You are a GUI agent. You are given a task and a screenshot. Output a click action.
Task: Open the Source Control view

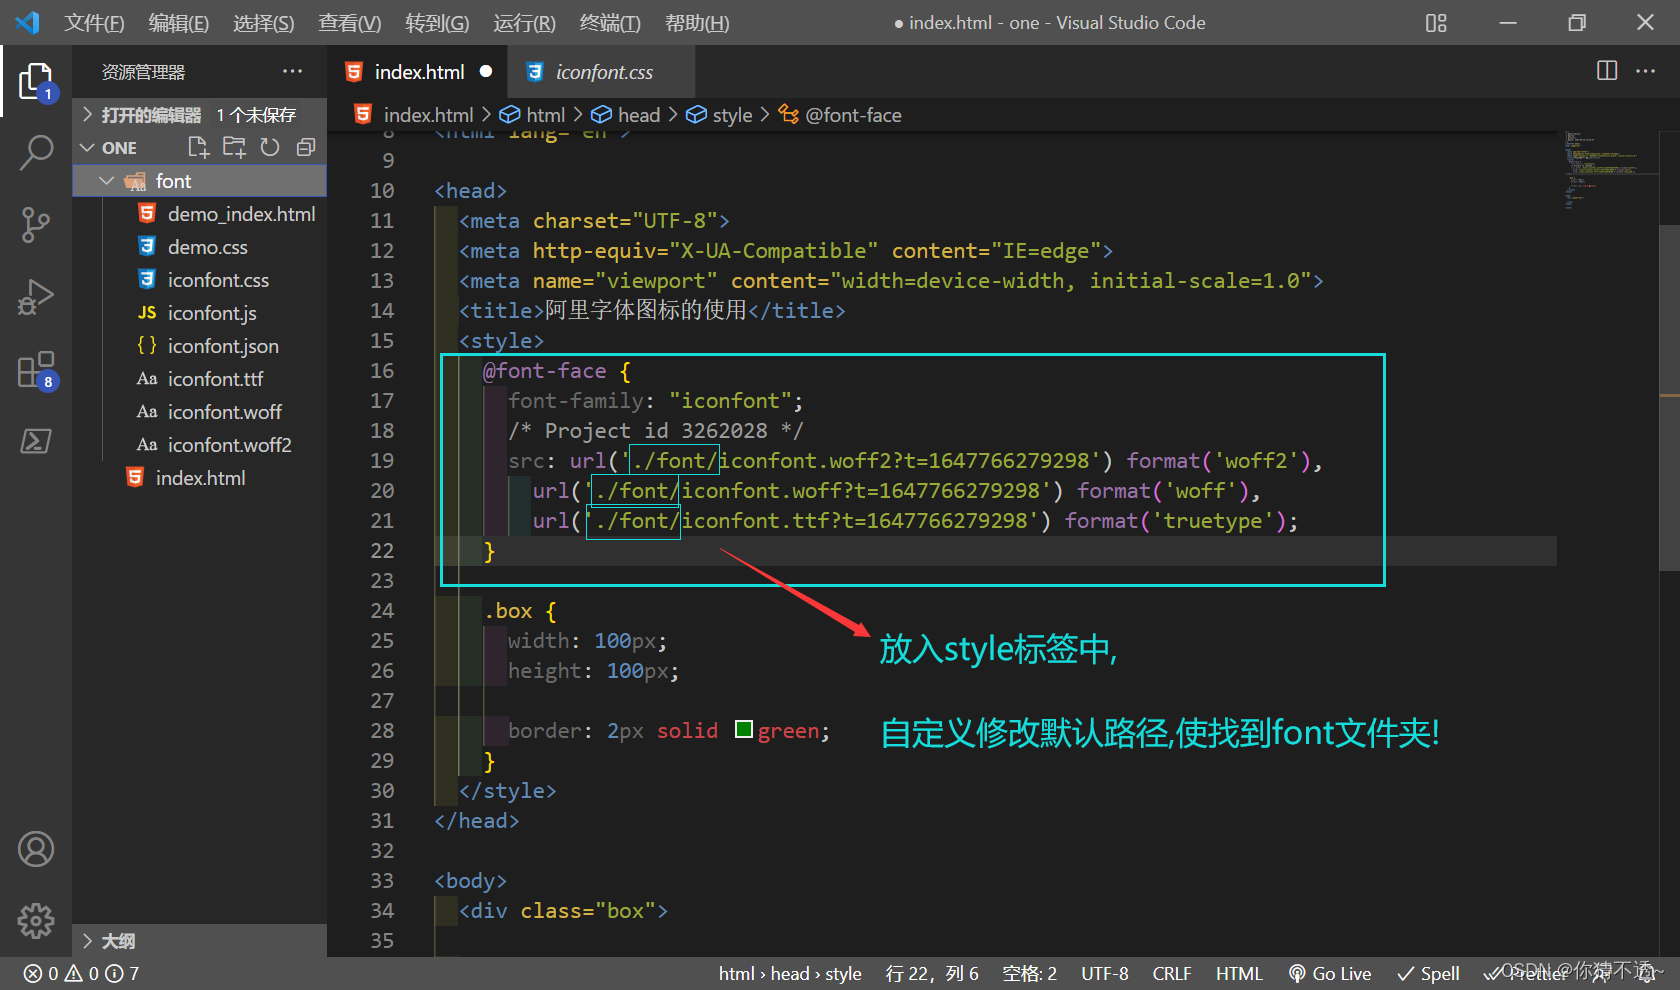(x=36, y=225)
